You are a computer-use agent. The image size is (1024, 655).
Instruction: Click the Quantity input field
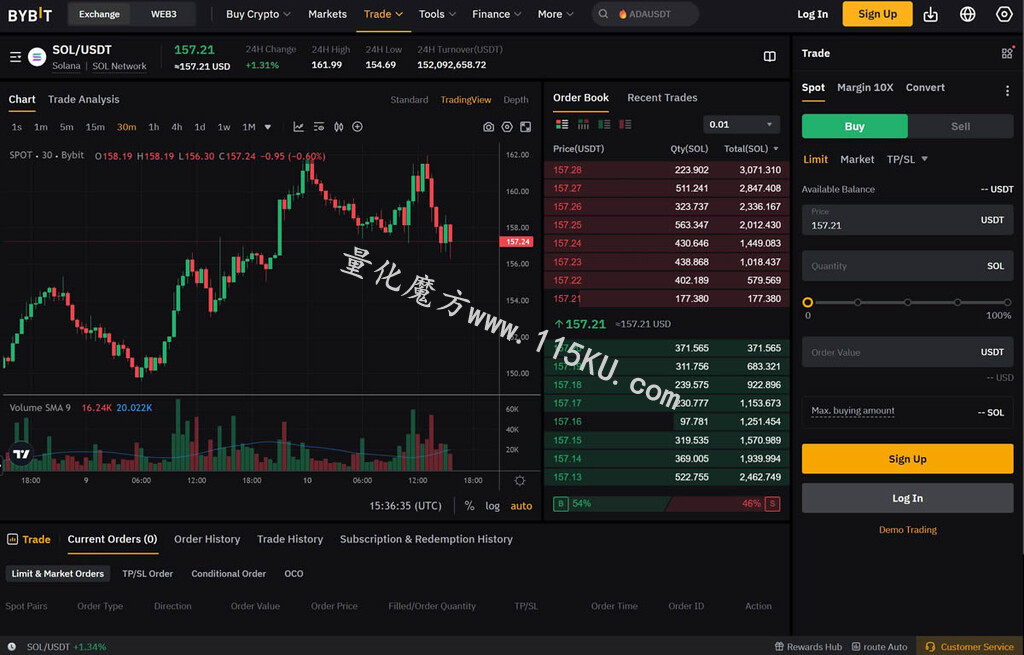click(907, 266)
